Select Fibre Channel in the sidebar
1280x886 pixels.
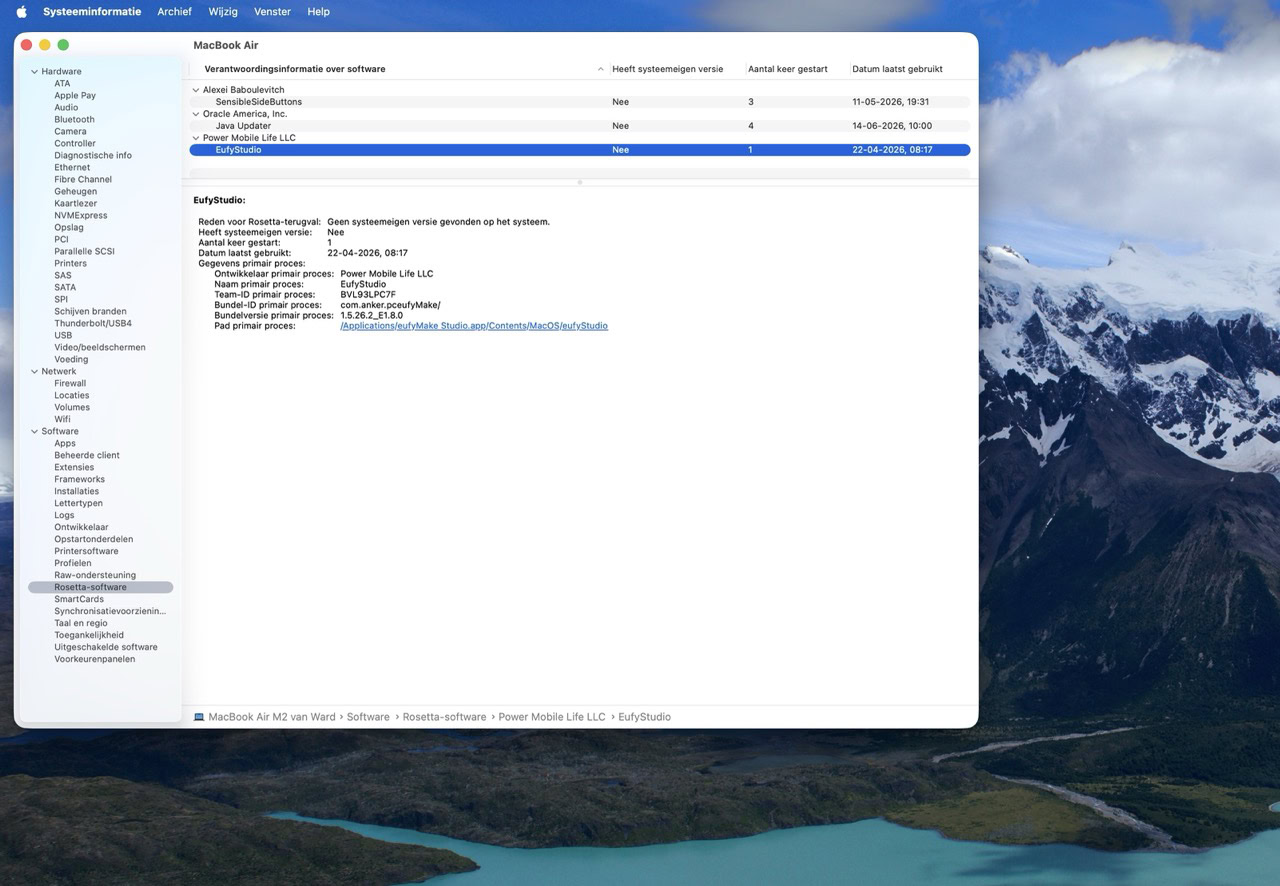tap(83, 180)
